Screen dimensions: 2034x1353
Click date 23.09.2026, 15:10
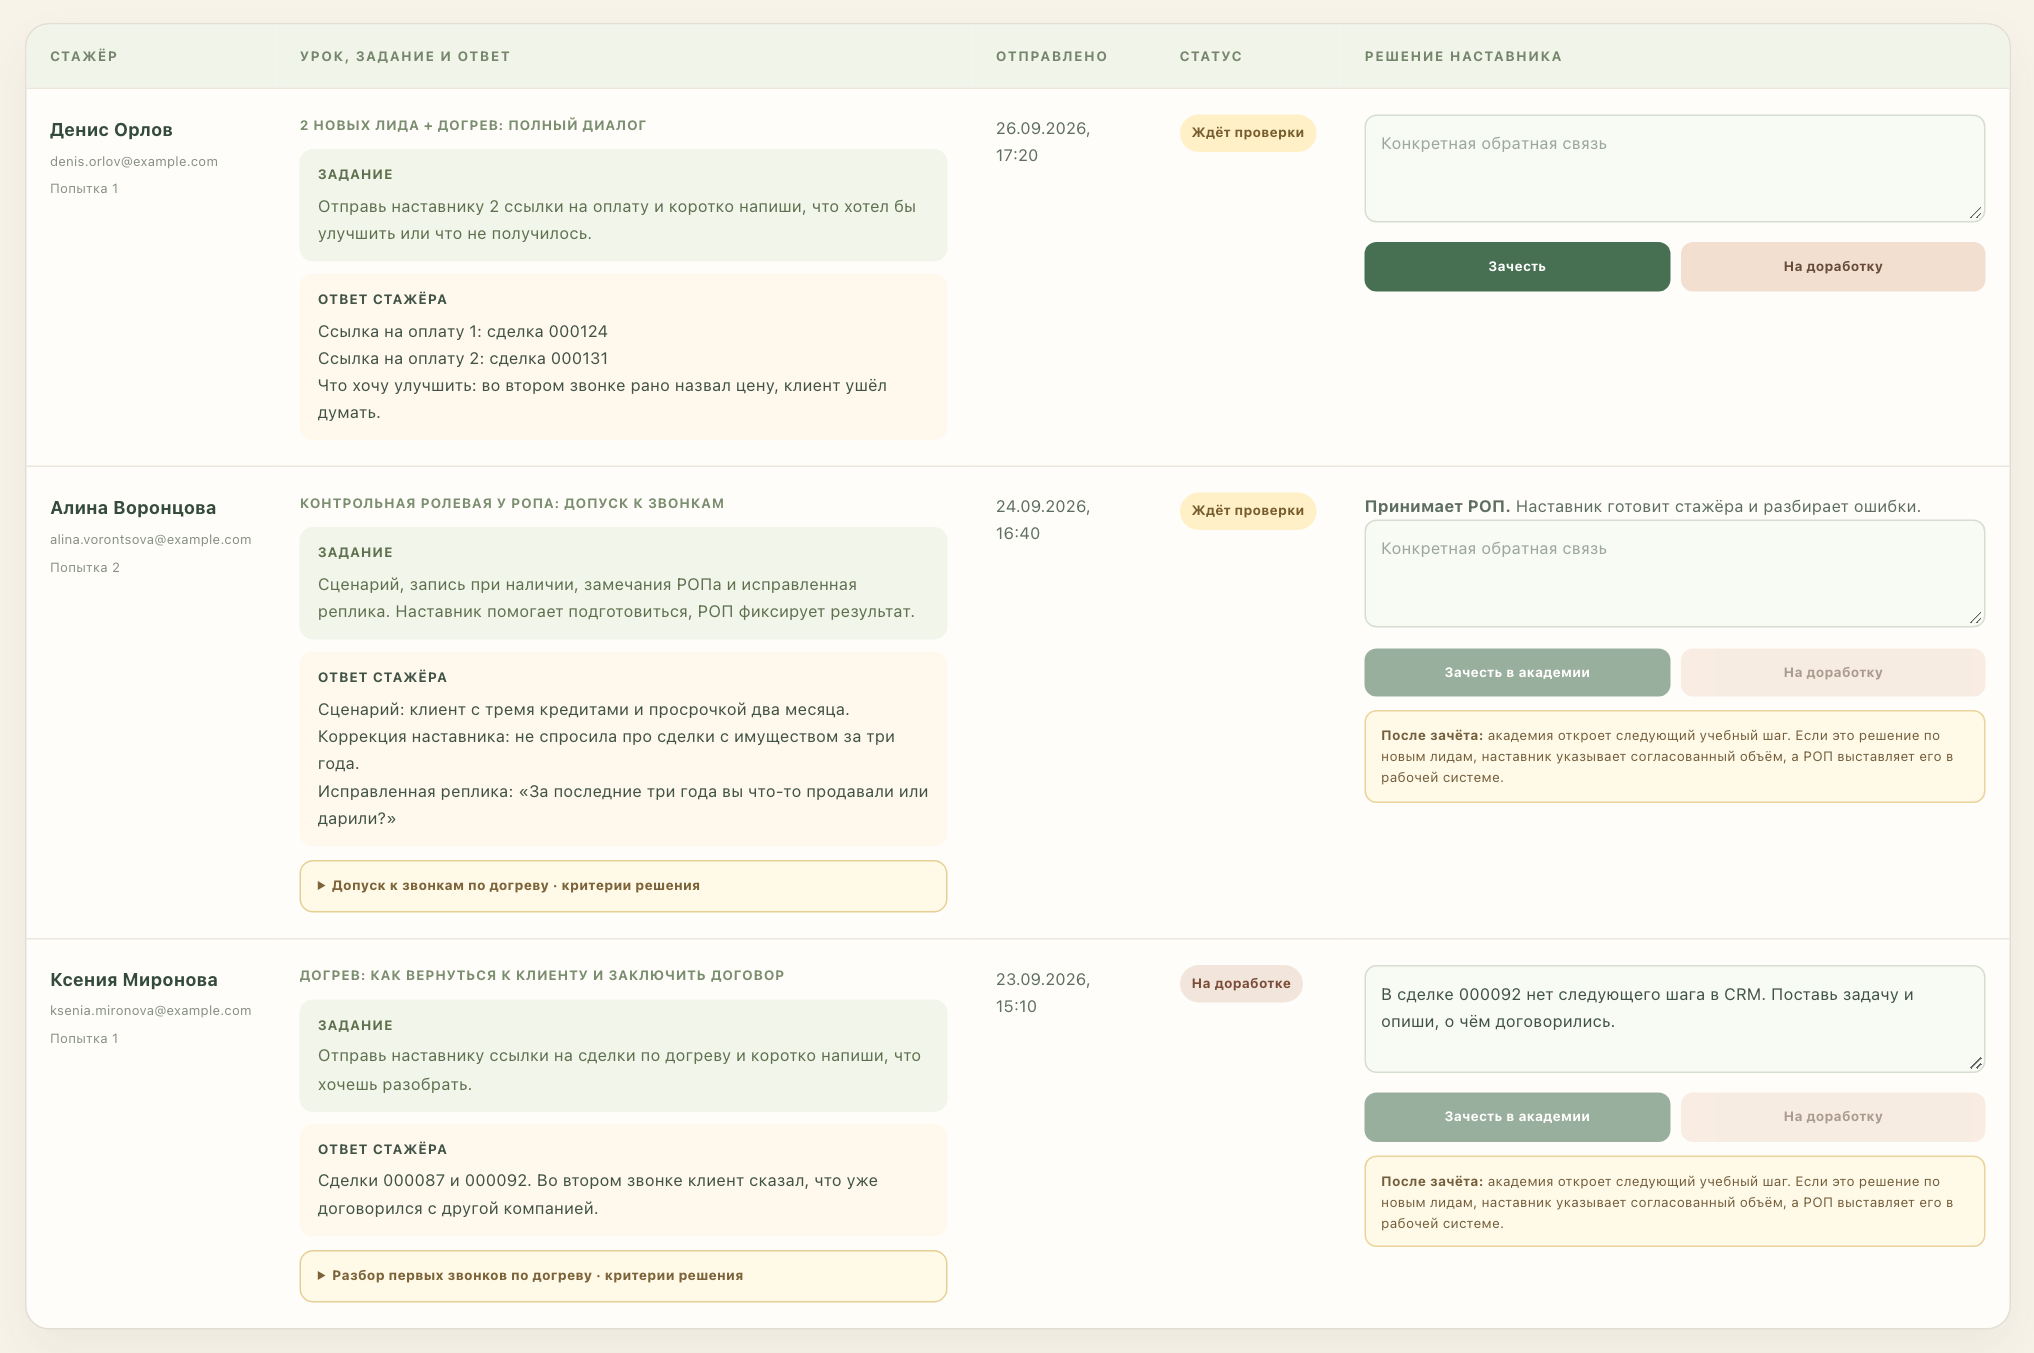click(x=1043, y=992)
